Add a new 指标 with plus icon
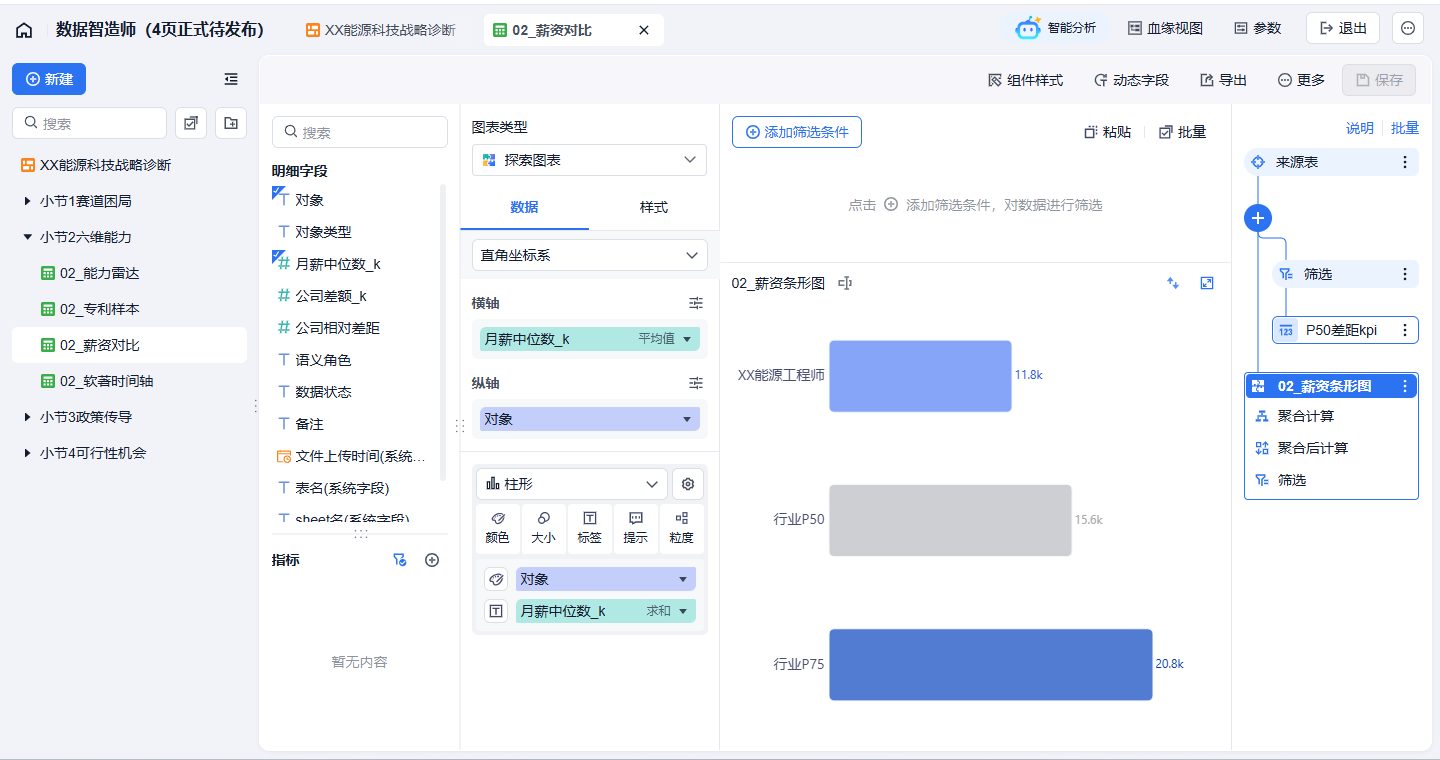 tap(432, 560)
